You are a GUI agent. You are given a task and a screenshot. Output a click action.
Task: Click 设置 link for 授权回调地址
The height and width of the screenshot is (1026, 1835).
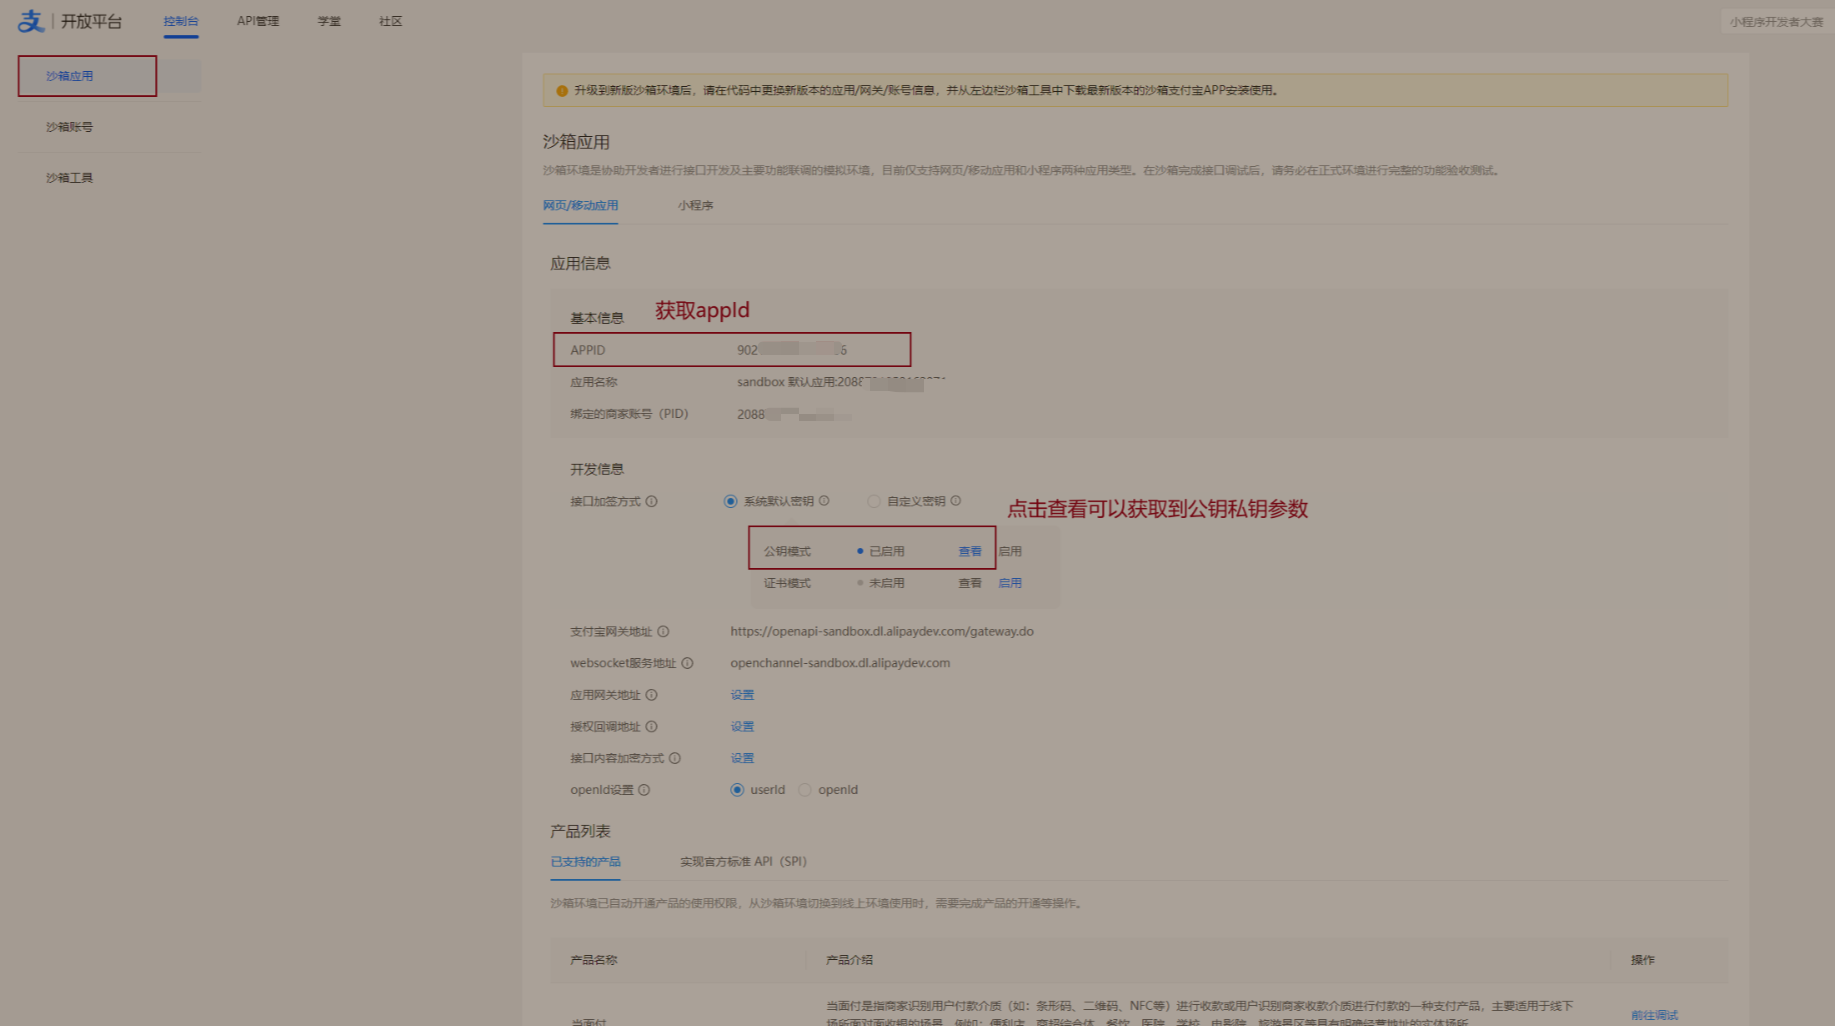(742, 727)
